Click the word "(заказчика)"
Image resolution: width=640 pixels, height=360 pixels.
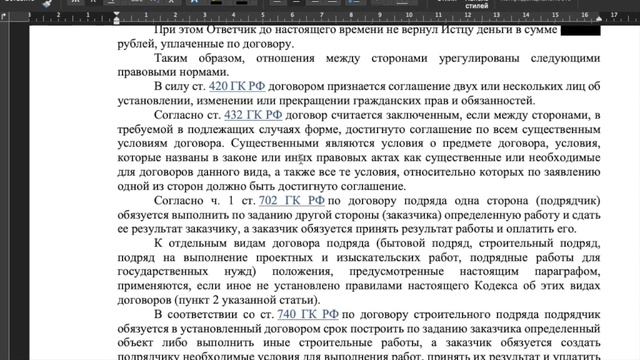tap(413, 215)
